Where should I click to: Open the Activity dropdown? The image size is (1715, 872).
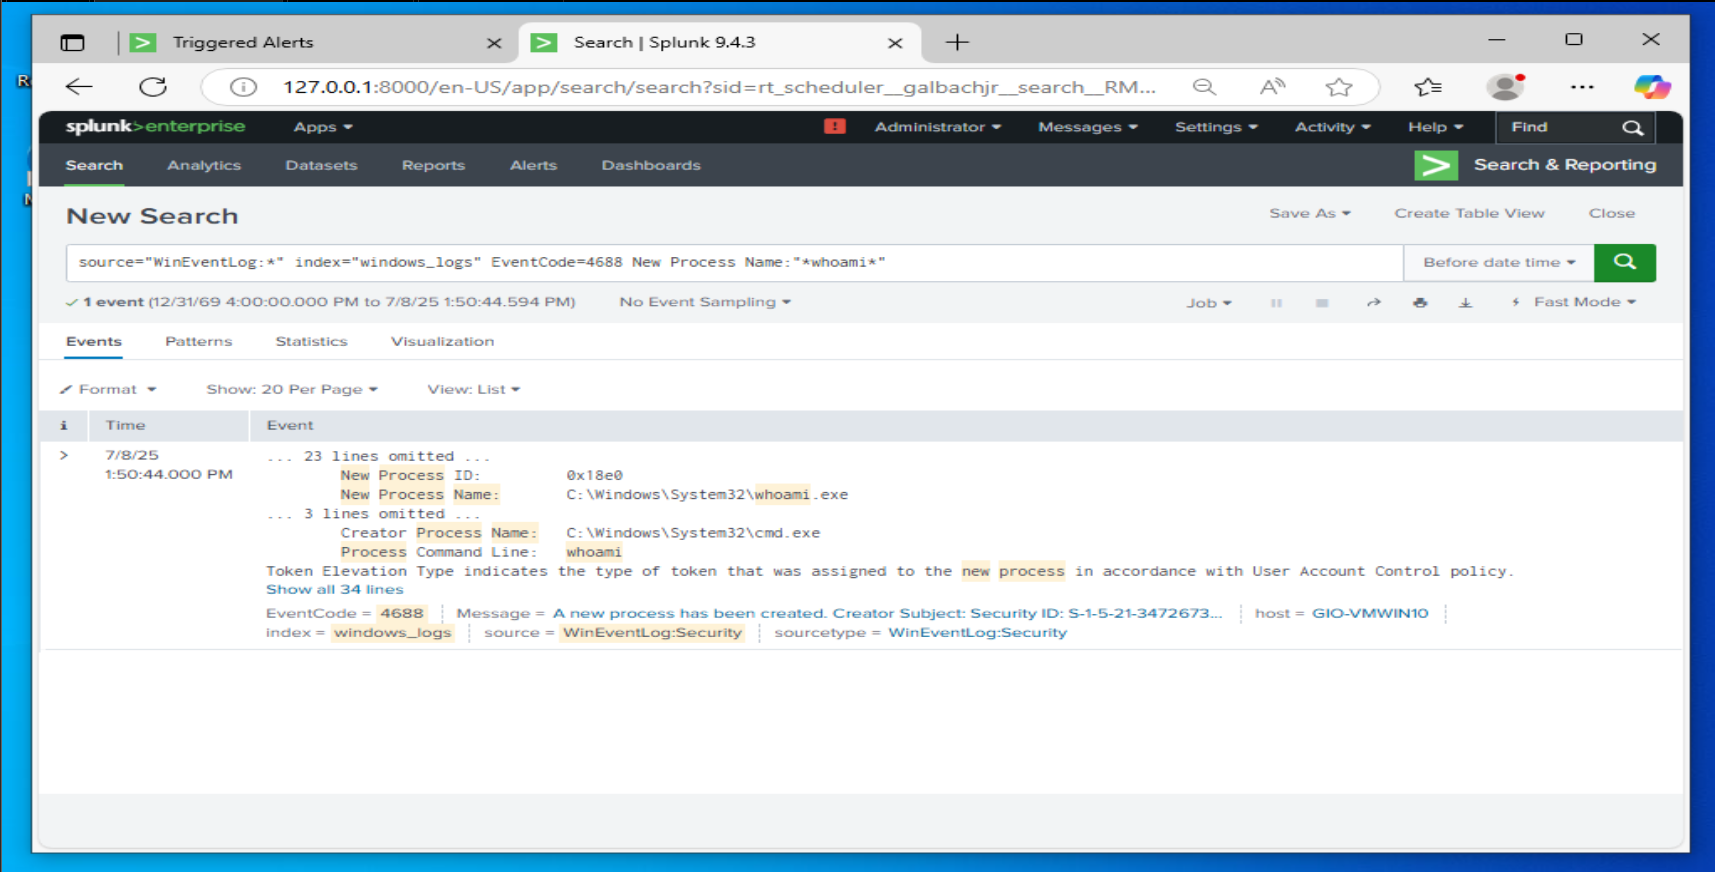tap(1333, 127)
